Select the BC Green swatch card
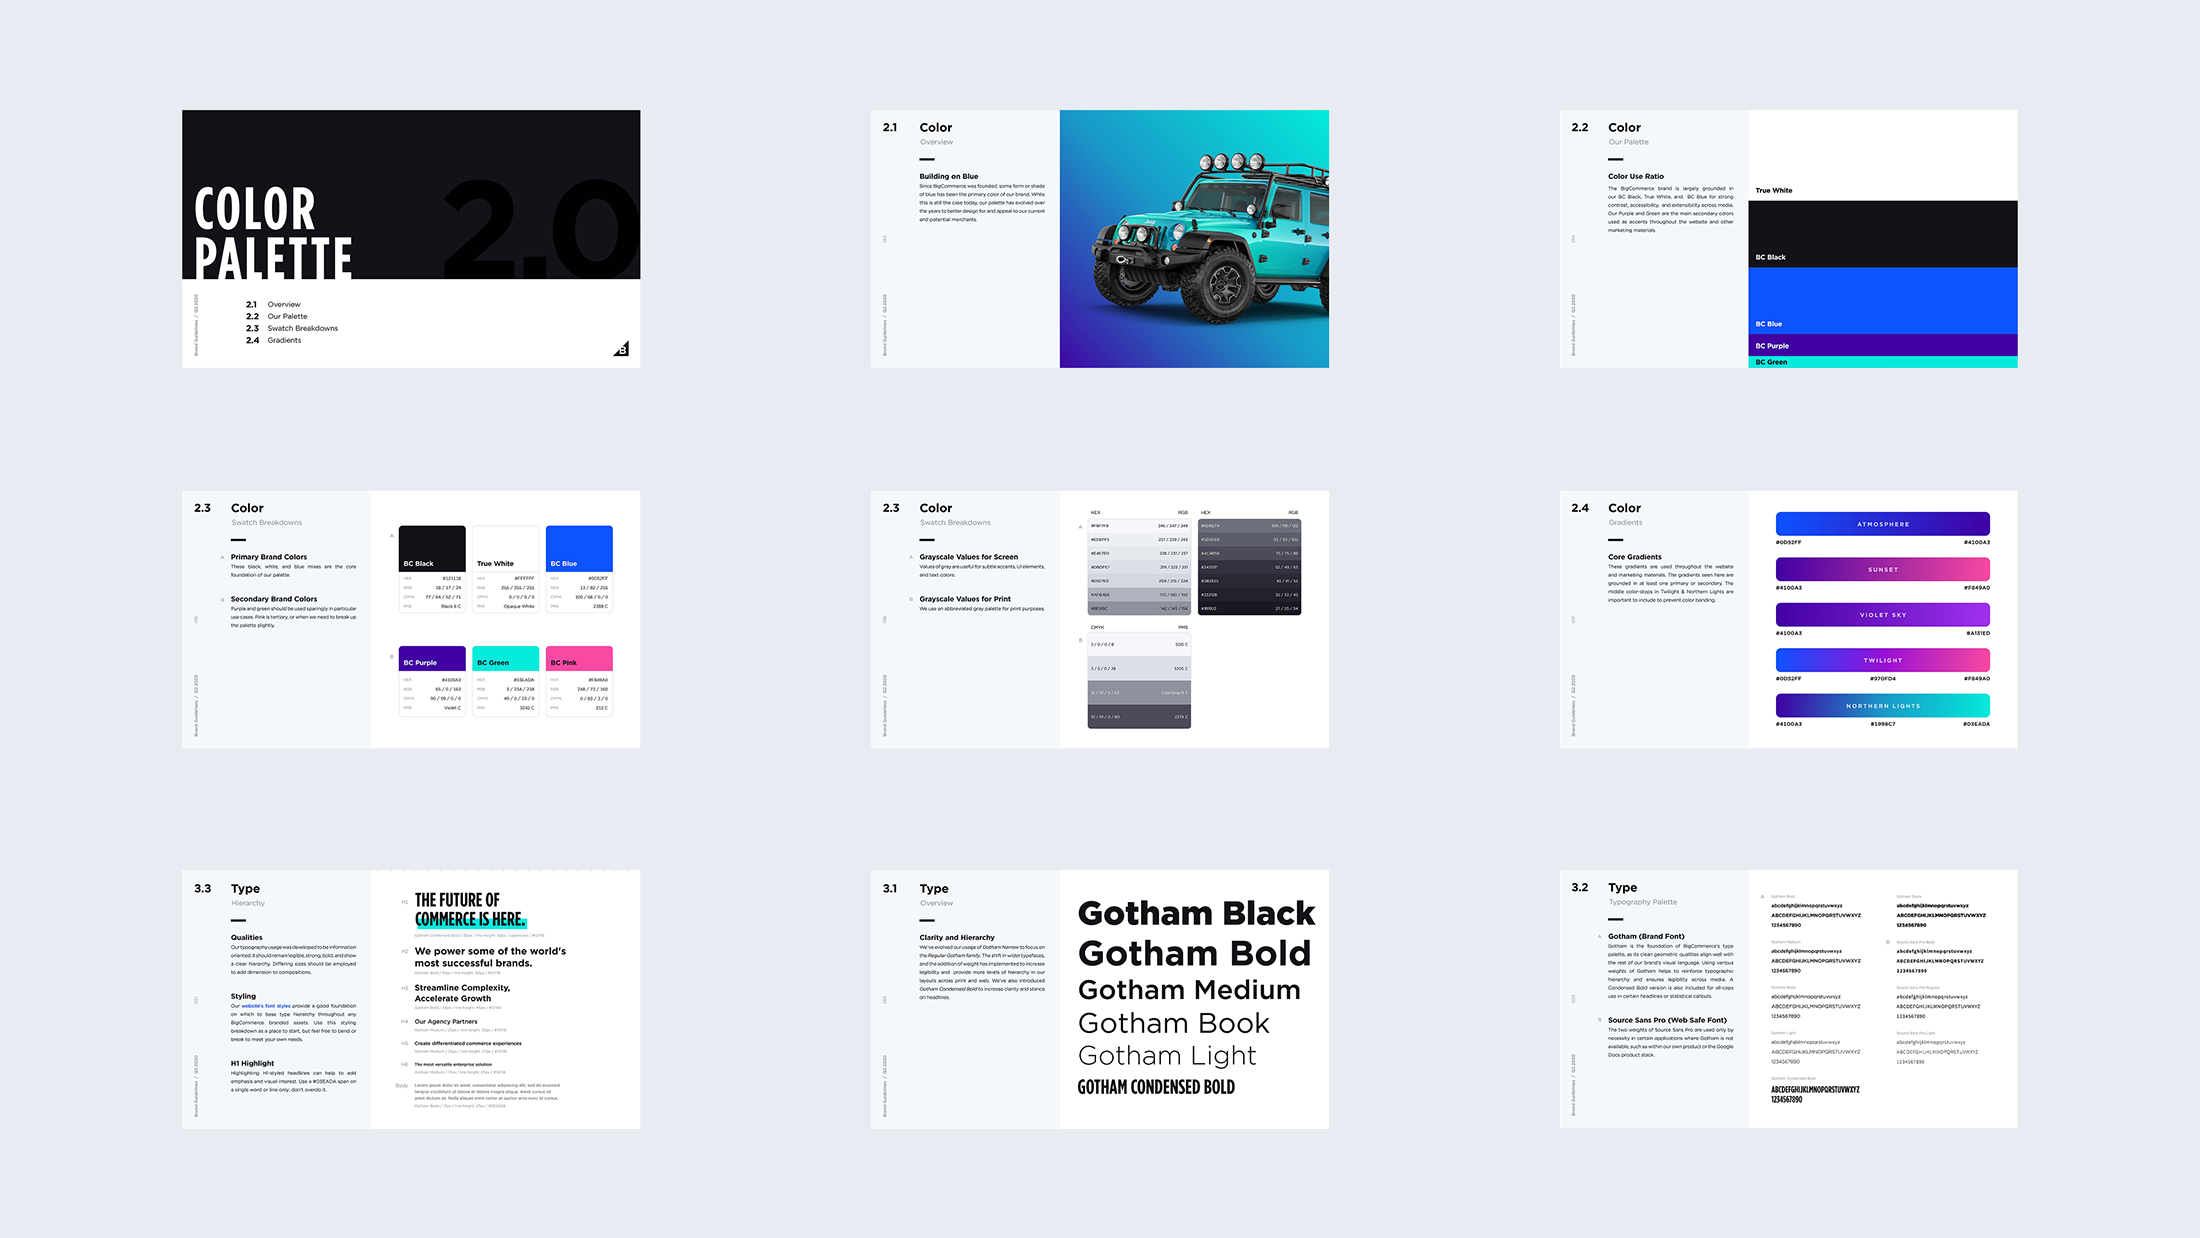 point(506,681)
